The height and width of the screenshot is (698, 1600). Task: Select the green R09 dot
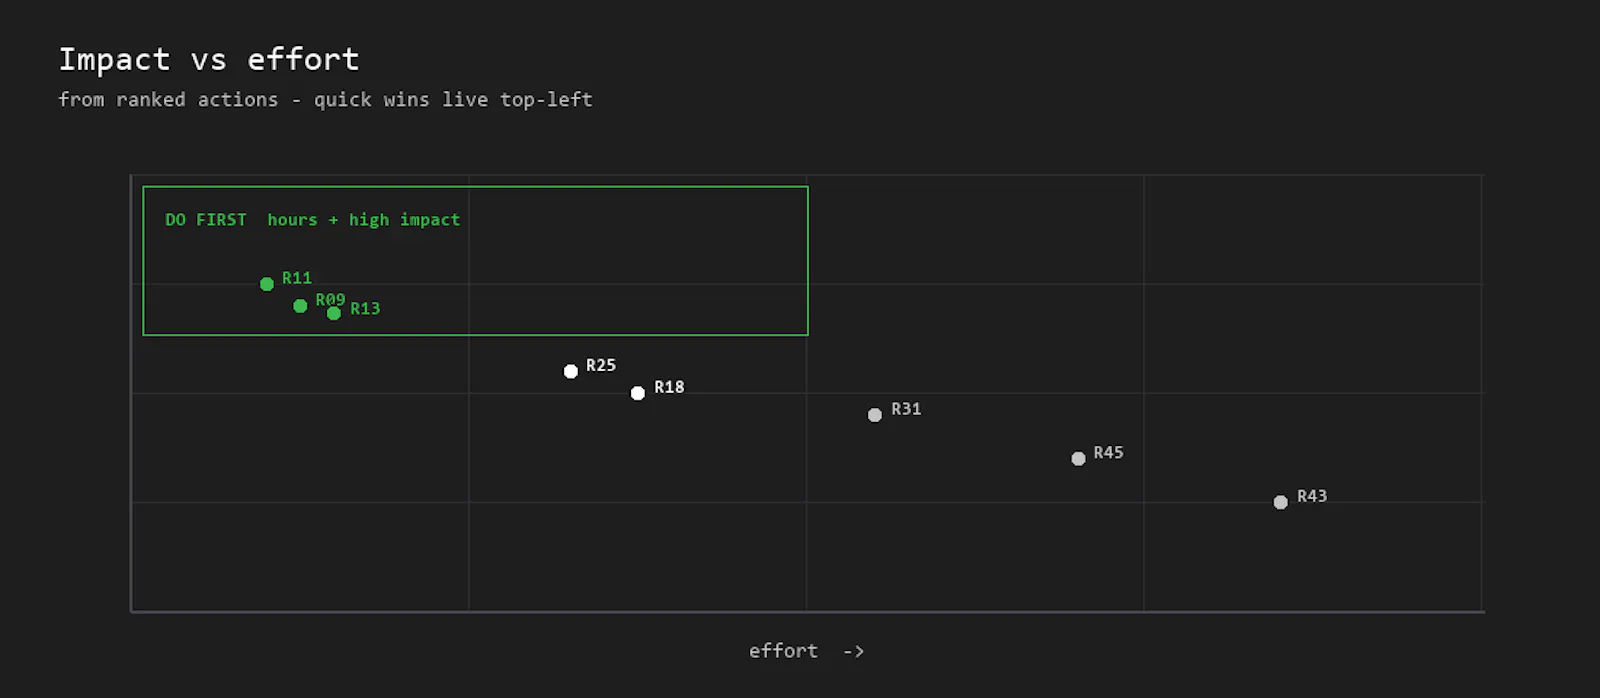300,306
